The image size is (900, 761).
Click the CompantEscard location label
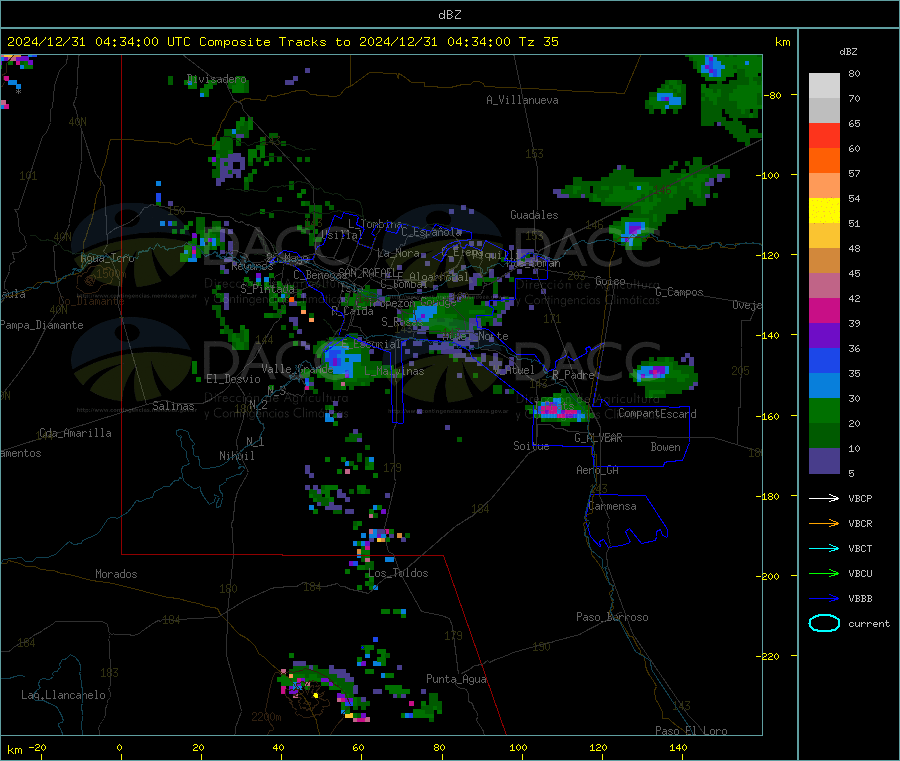coord(657,413)
